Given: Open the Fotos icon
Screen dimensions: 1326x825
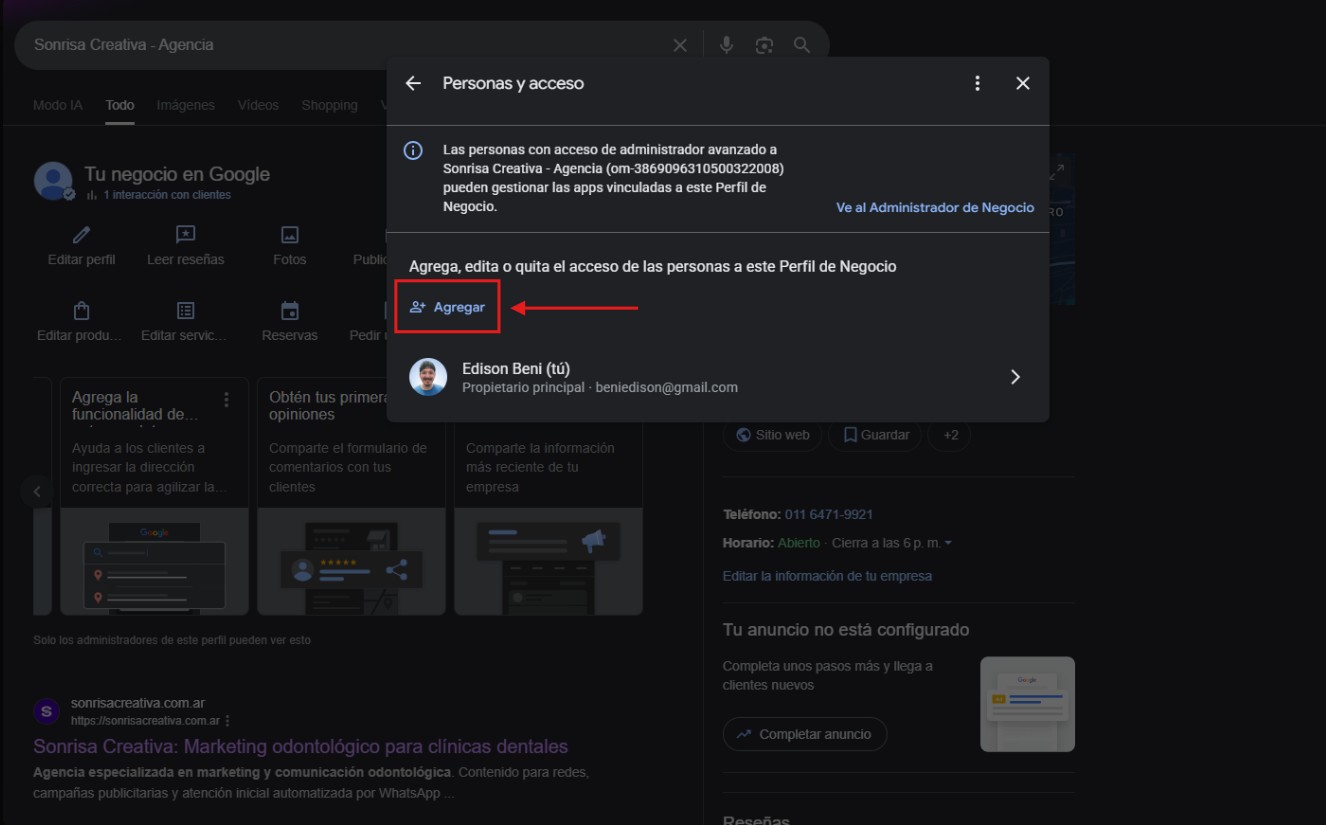Looking at the screenshot, I should tap(290, 235).
